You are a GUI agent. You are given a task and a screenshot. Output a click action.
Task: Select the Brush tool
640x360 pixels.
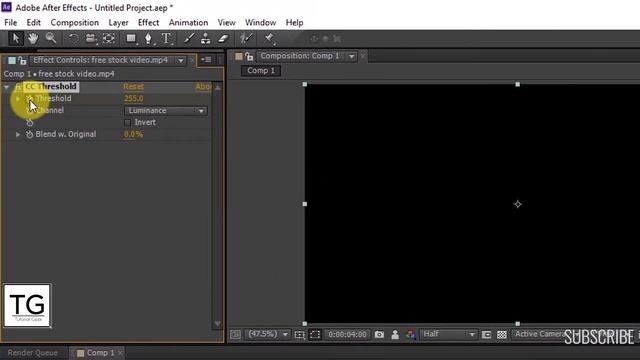(x=189, y=39)
